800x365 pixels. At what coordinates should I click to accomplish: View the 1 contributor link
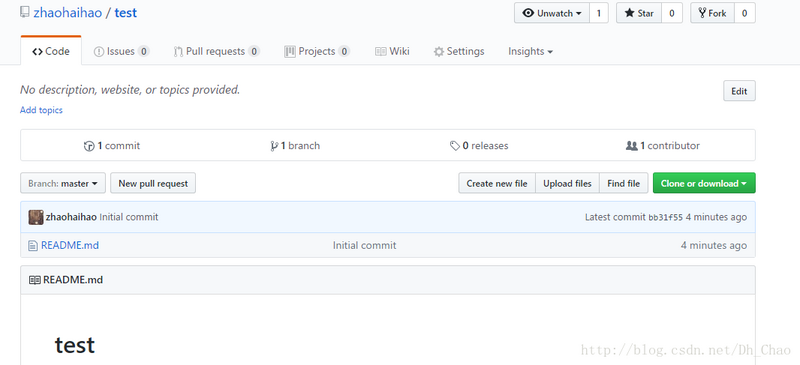[663, 145]
